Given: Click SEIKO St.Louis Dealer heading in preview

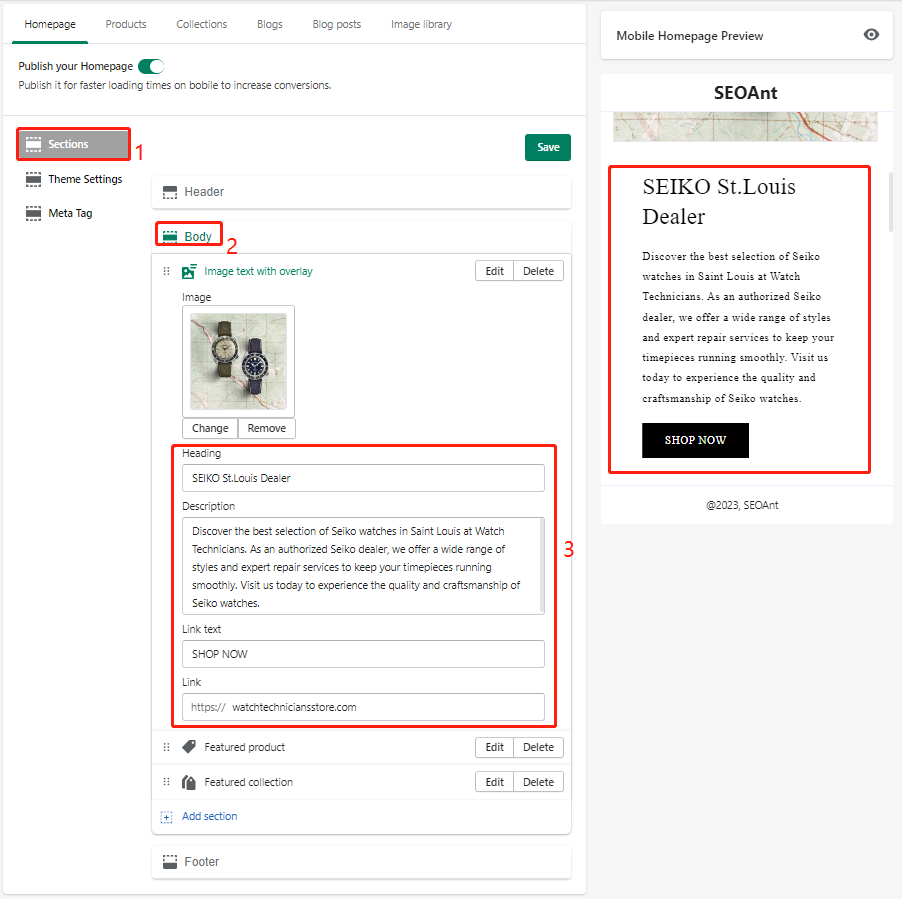Looking at the screenshot, I should (718, 201).
